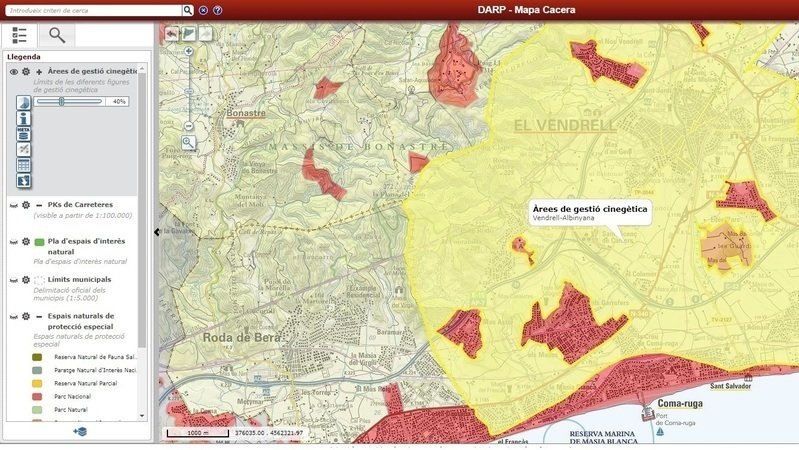Show the Límits municipals layer
Image resolution: width=799 pixels, height=450 pixels.
[14, 280]
